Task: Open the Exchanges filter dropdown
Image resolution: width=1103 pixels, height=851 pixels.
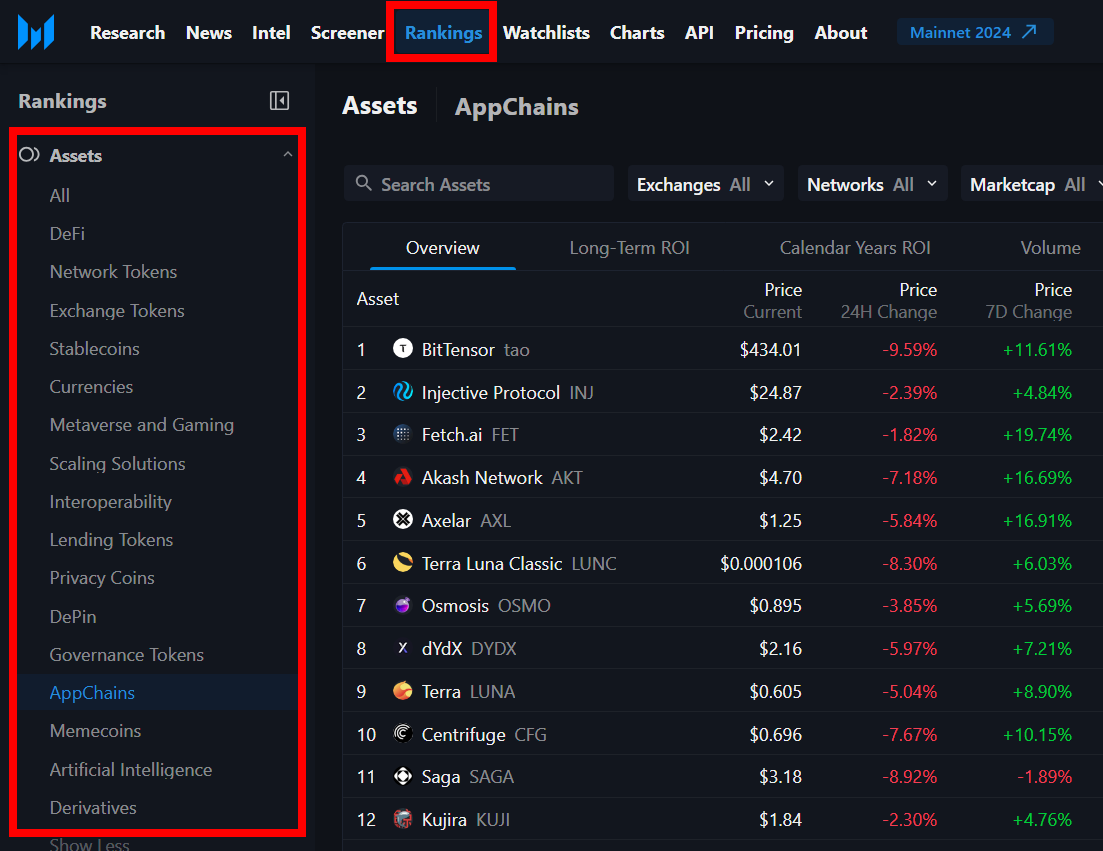Action: point(705,185)
